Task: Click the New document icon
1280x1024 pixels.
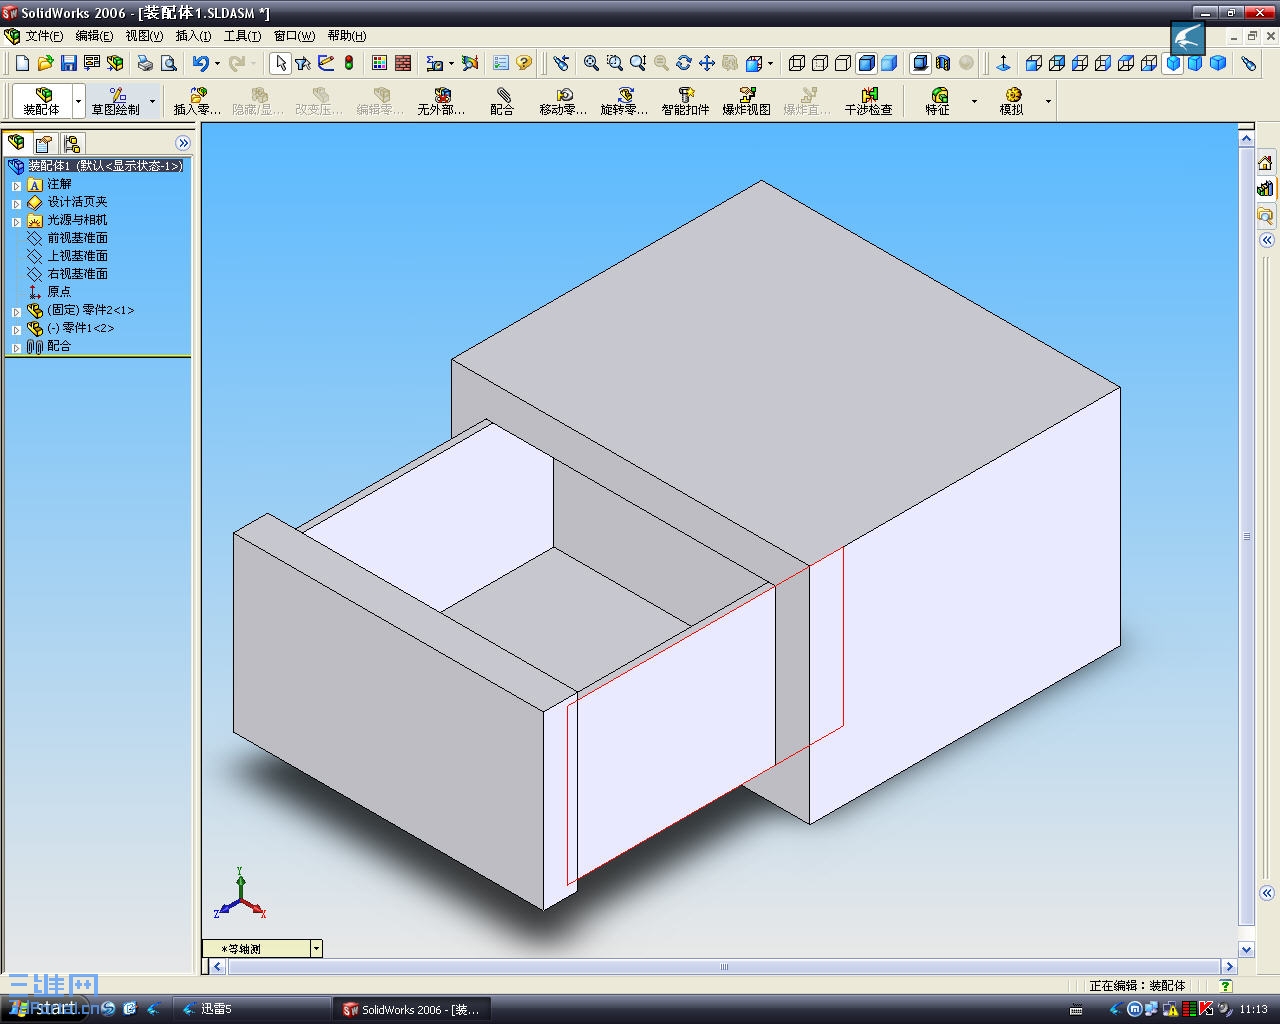Action: coord(23,63)
